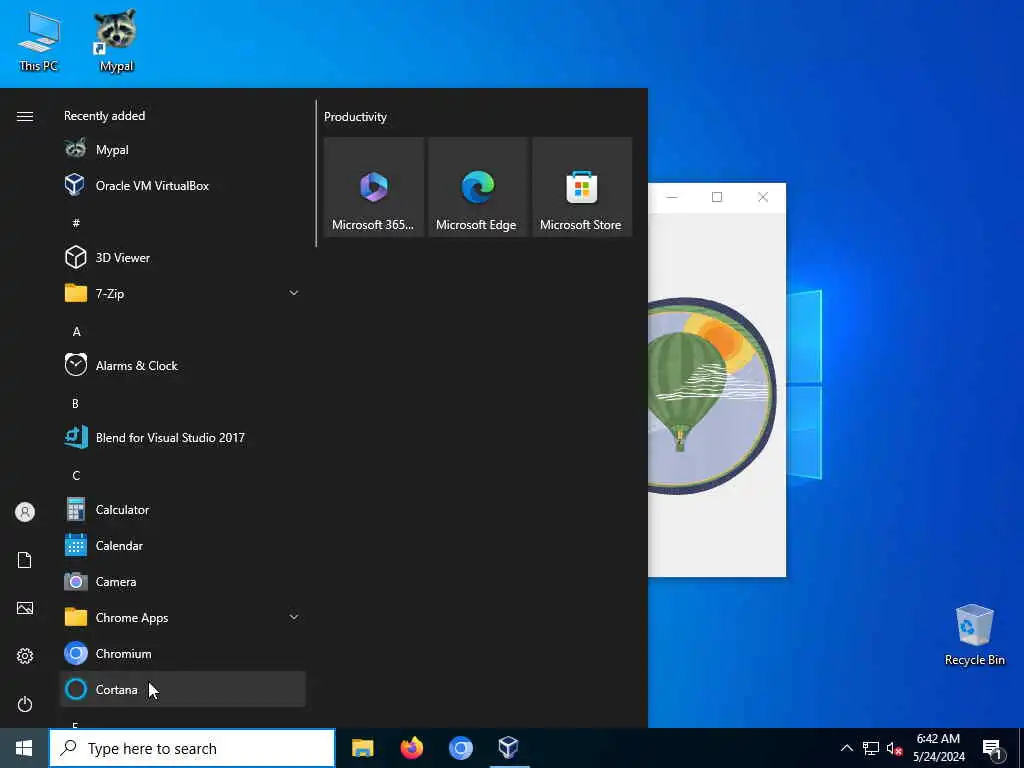This screenshot has height=768, width=1024.
Task: Open the Microsoft Edge tile
Action: (477, 187)
